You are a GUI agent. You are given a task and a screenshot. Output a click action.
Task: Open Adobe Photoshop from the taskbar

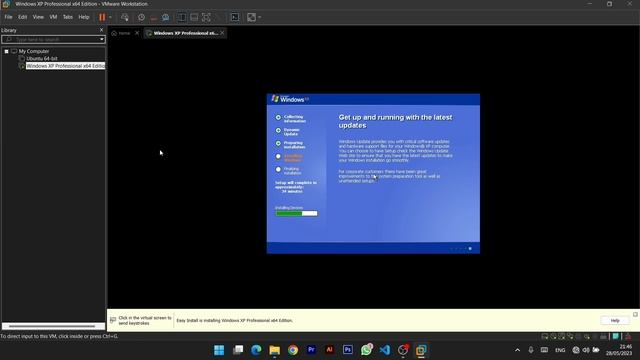tap(348, 350)
